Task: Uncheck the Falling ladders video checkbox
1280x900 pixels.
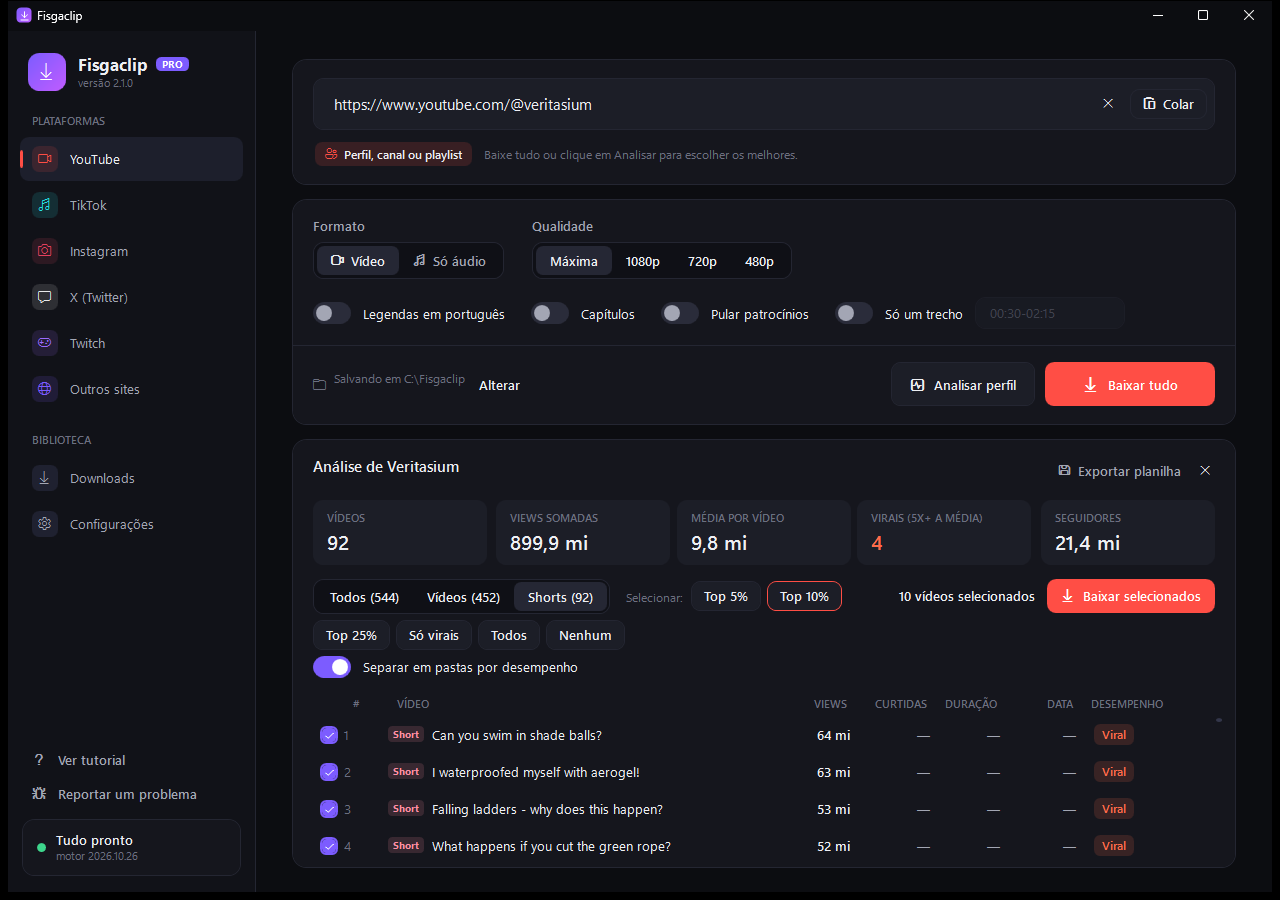Action: coord(329,809)
